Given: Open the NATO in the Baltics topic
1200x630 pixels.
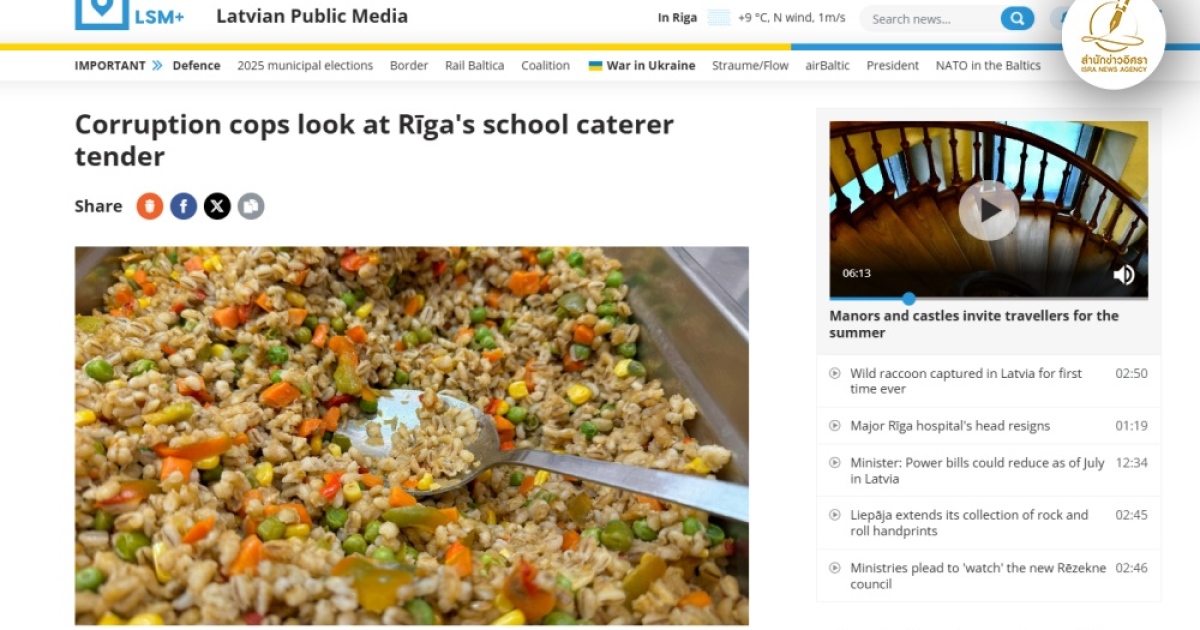Looking at the screenshot, I should coord(988,66).
